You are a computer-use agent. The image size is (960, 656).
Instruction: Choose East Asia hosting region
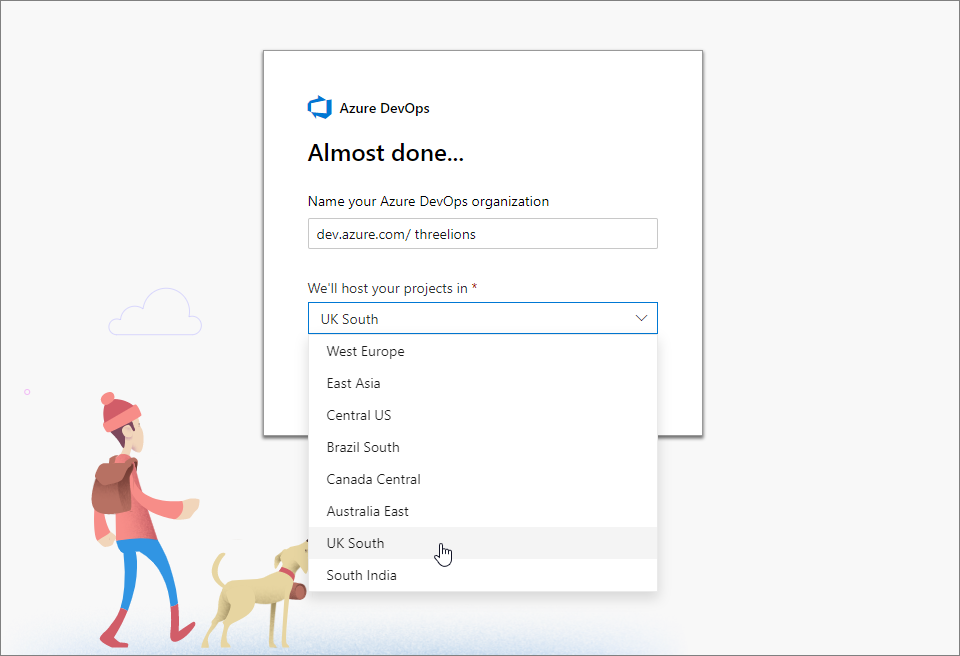(x=482, y=383)
